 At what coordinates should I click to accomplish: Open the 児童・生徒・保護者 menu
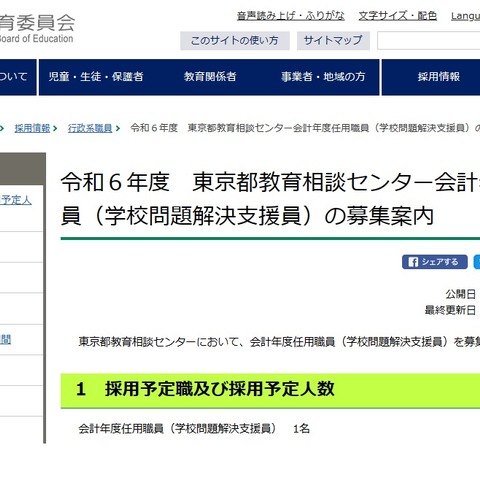96,77
